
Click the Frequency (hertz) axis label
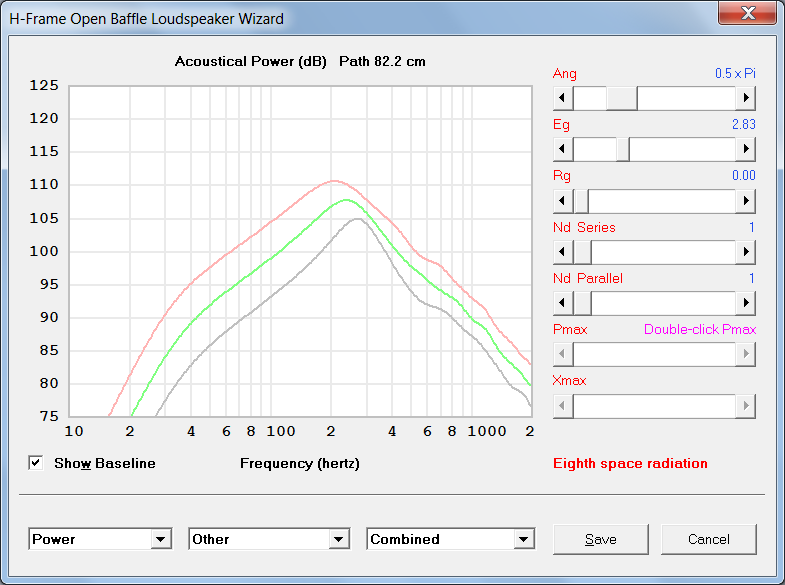coord(300,463)
